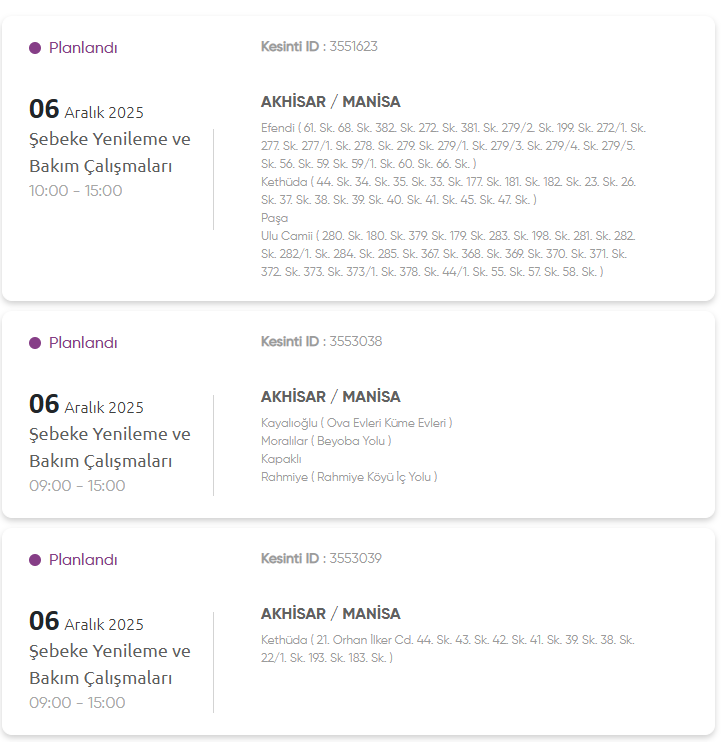Click the purple status dot for outage 3553038
The width and height of the screenshot is (721, 742).
click(x=35, y=343)
